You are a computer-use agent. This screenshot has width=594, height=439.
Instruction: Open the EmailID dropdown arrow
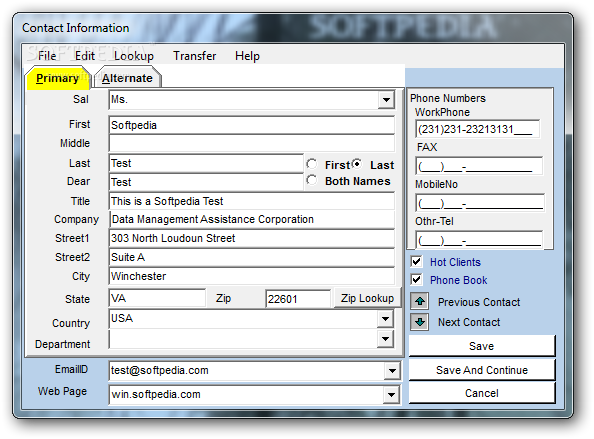click(392, 371)
